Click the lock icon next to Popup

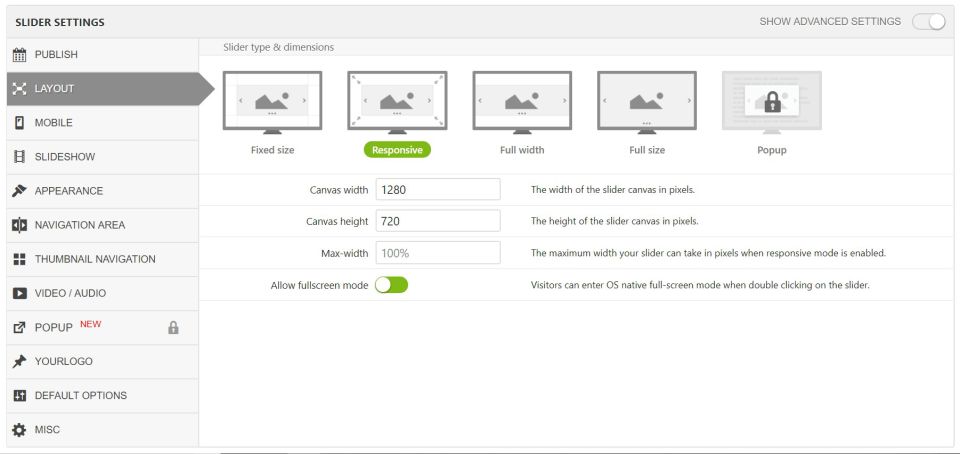tap(173, 327)
